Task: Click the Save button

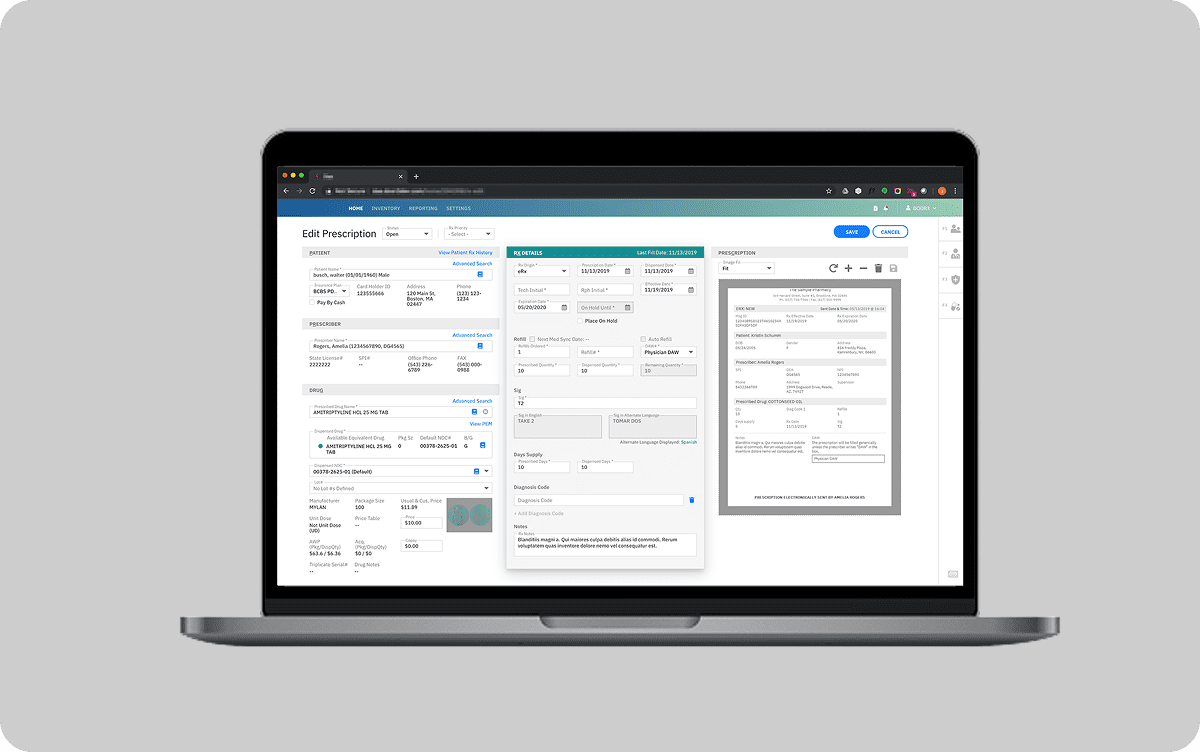Action: click(851, 232)
